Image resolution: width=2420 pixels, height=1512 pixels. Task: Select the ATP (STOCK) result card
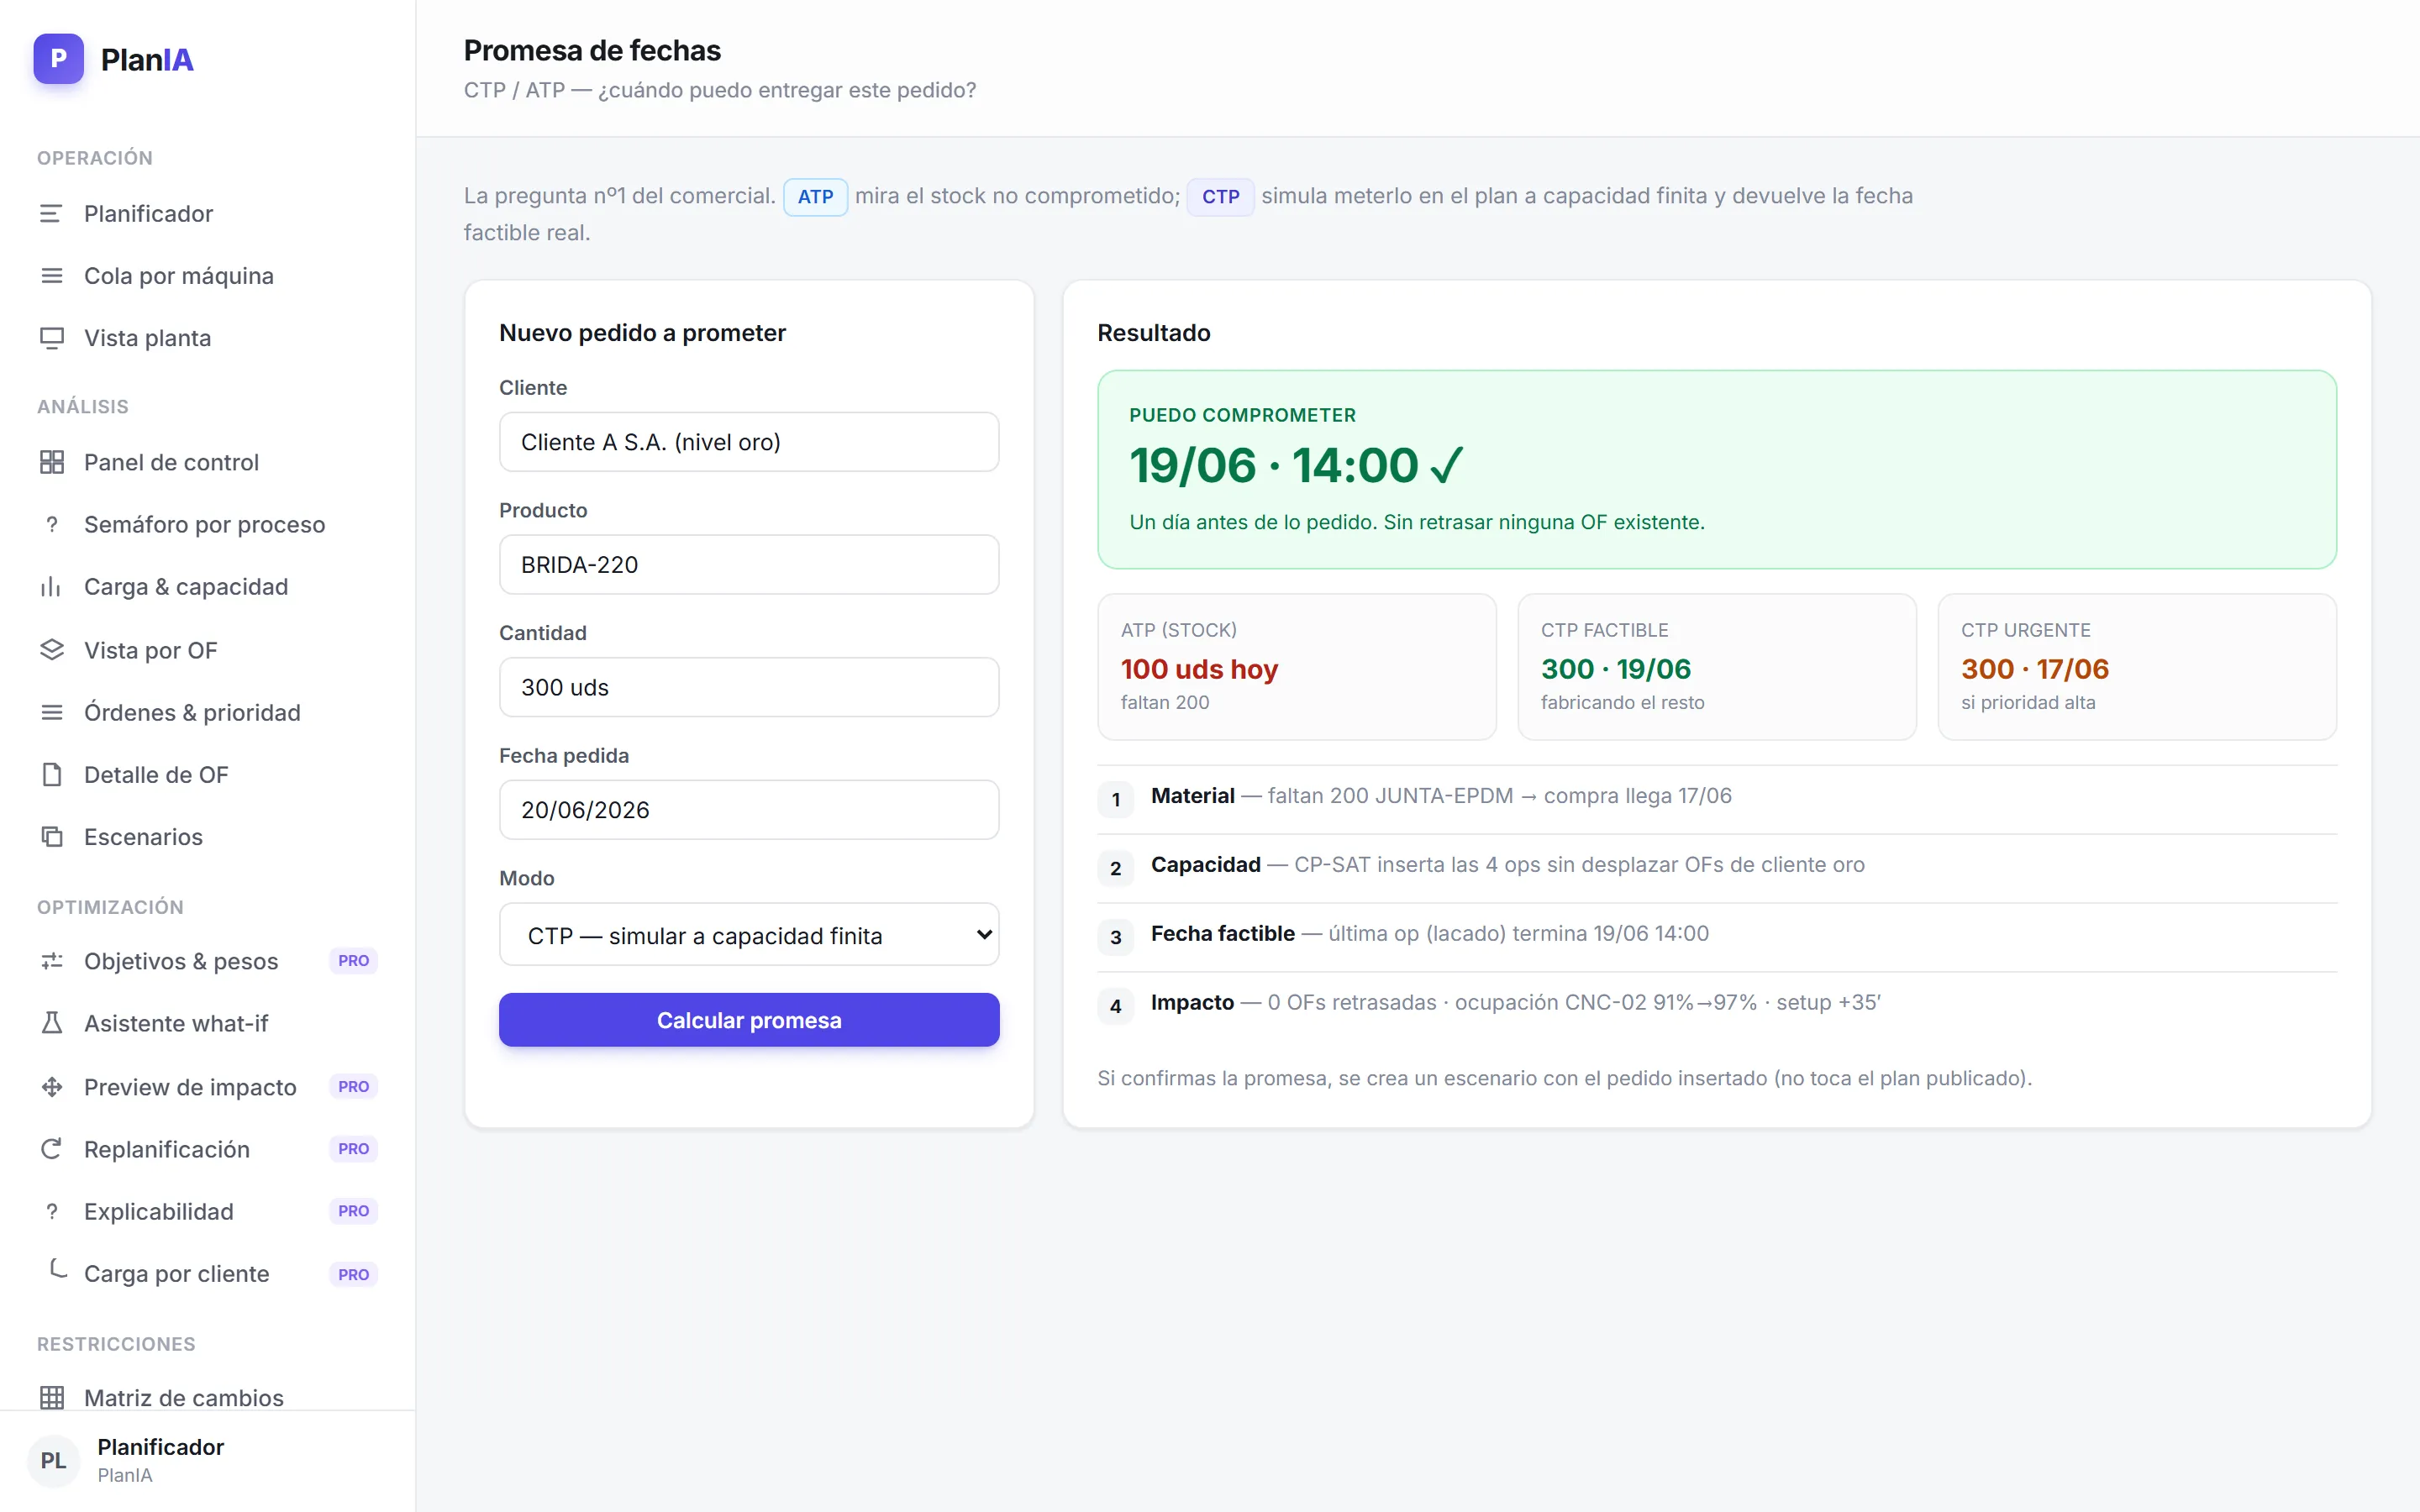(1297, 667)
